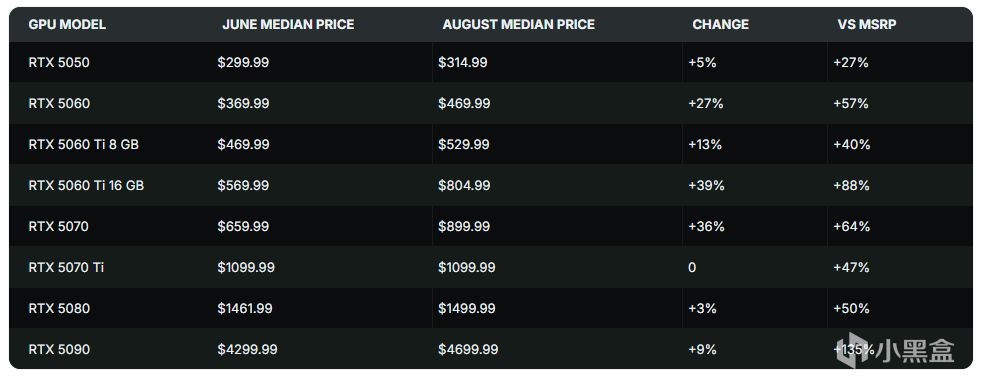
Task: Click the $4699.99 August price
Action: [468, 349]
